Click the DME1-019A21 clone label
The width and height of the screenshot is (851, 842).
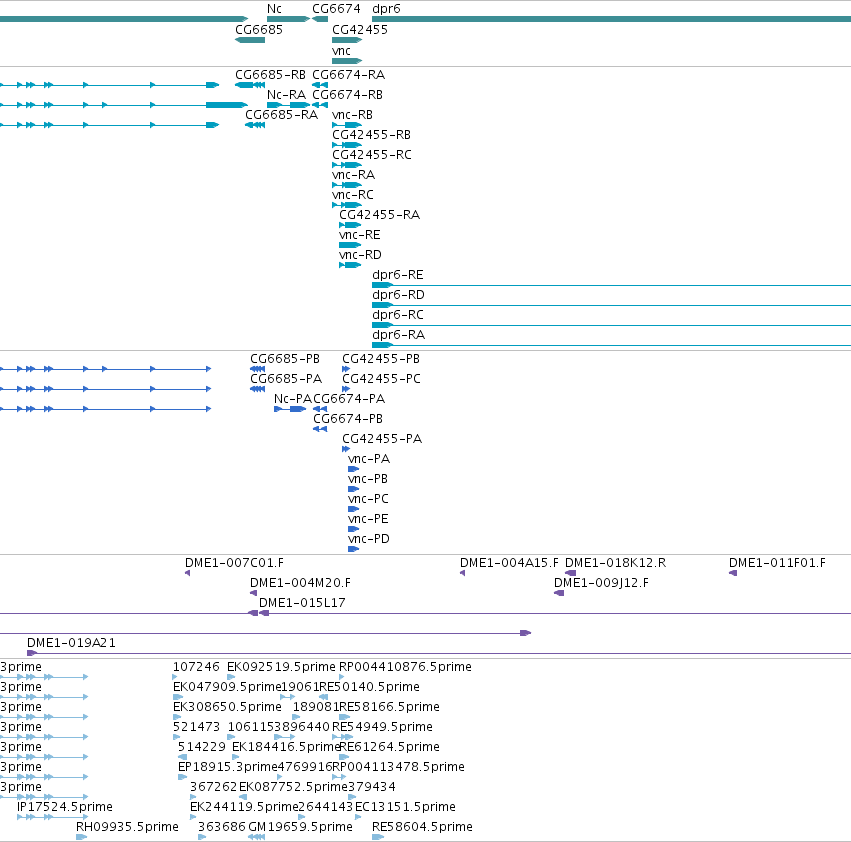(x=71, y=643)
